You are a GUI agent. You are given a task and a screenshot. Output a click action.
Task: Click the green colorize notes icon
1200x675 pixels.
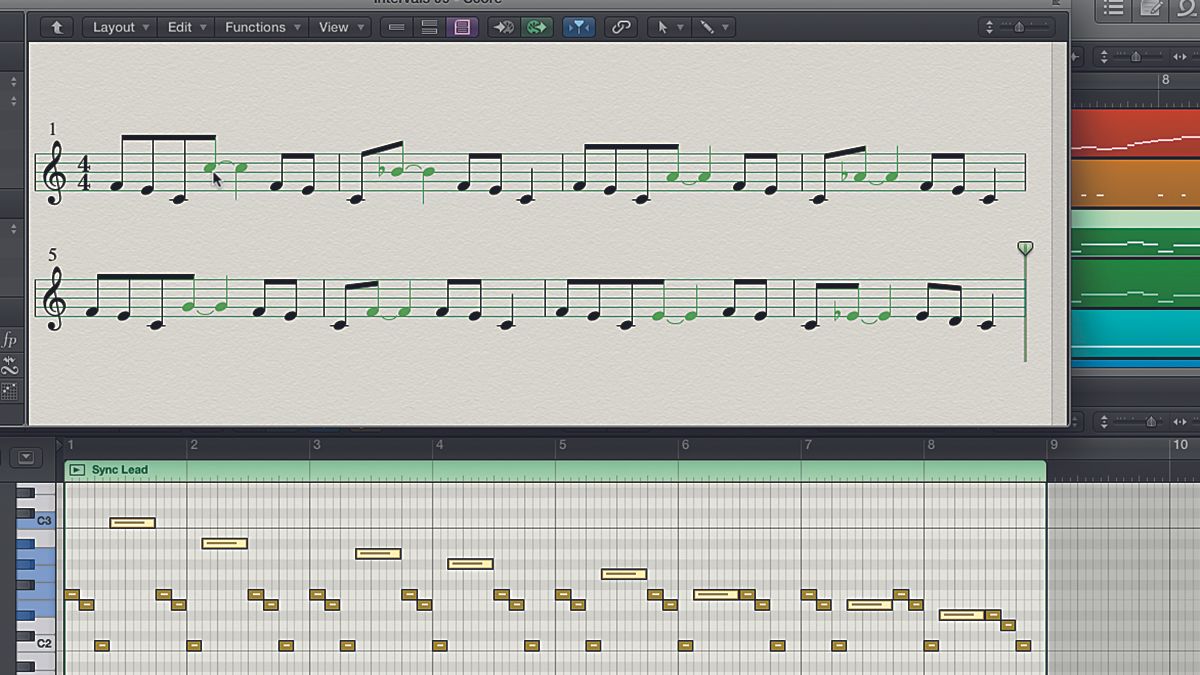(537, 27)
